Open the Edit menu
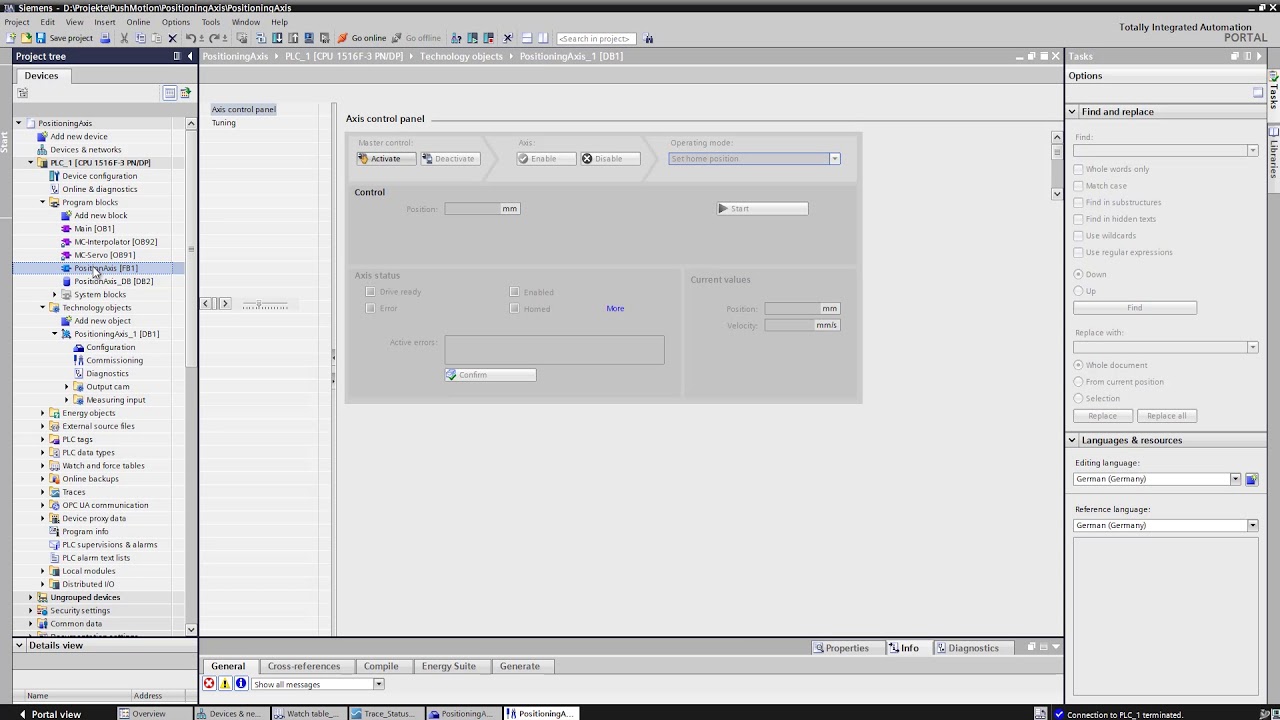Viewport: 1280px width, 720px height. (x=48, y=22)
